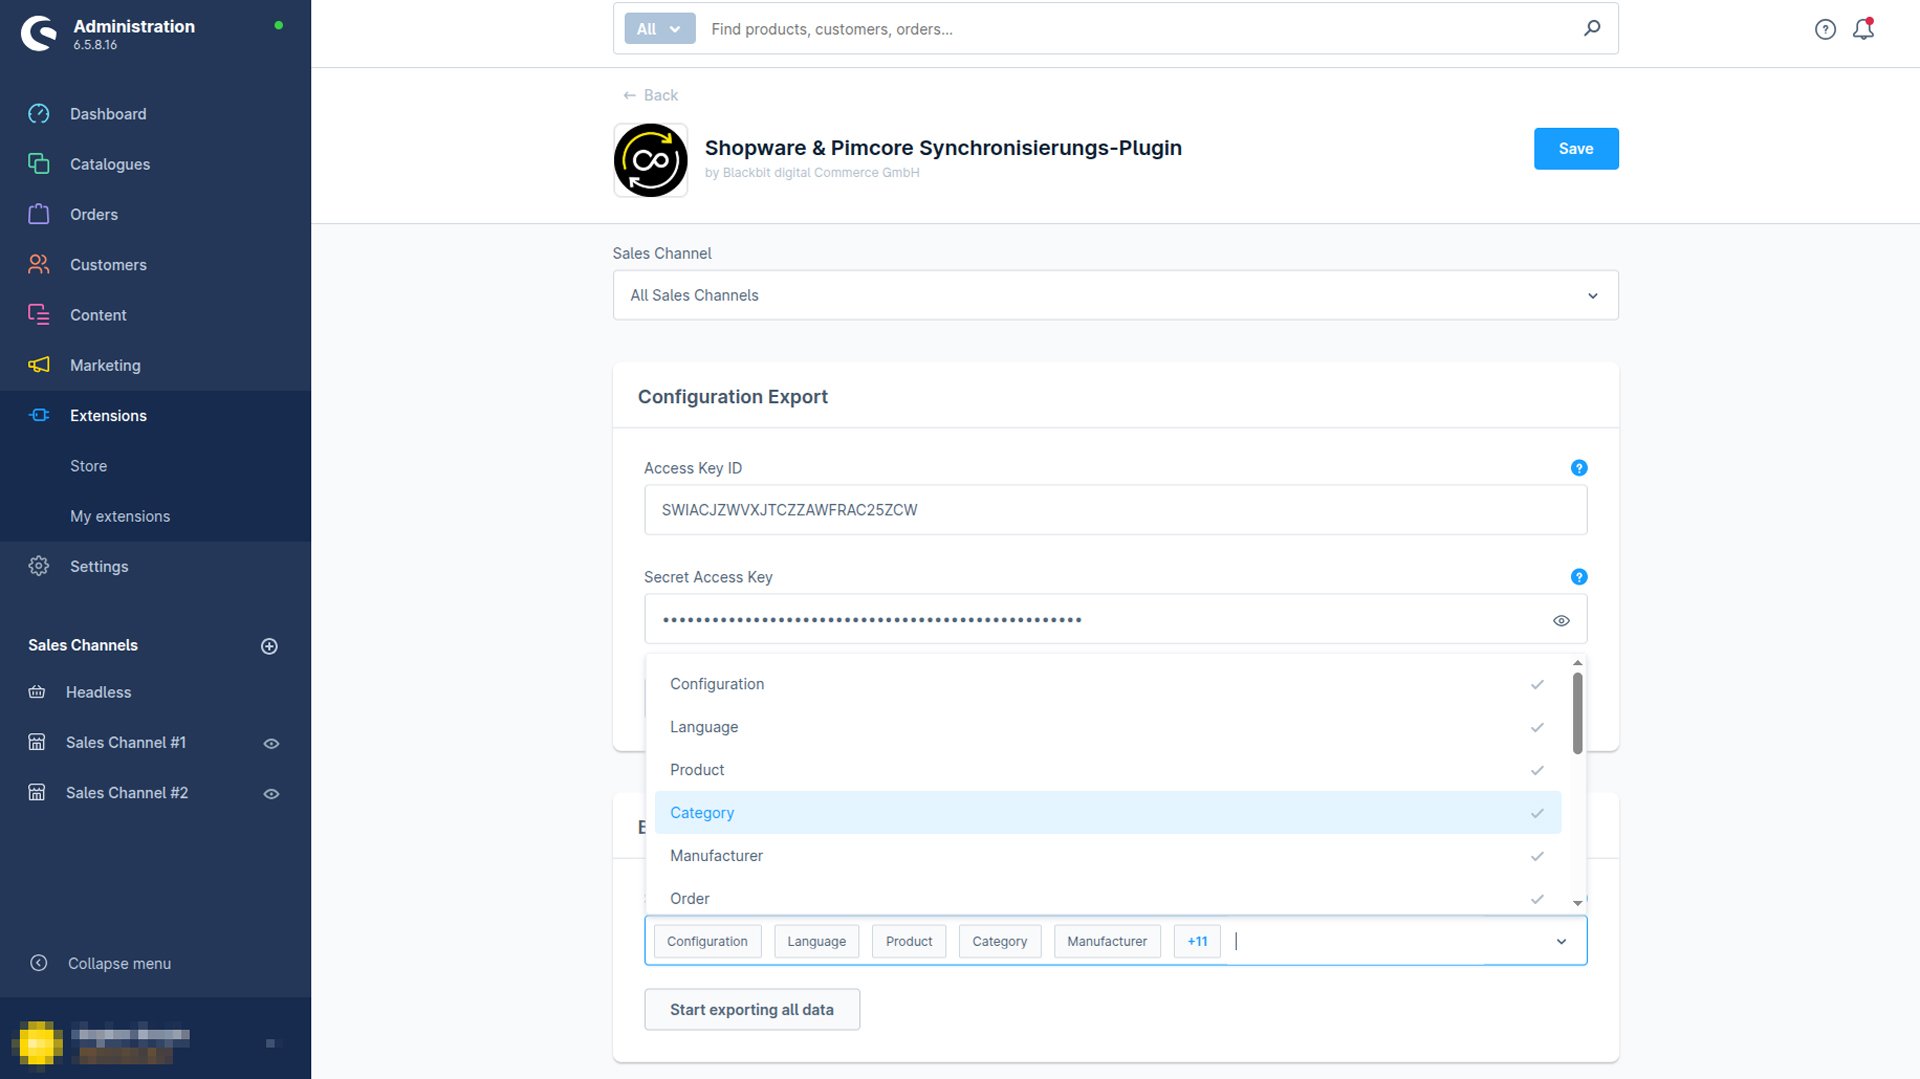Open the Marketing megaphone icon

point(38,365)
